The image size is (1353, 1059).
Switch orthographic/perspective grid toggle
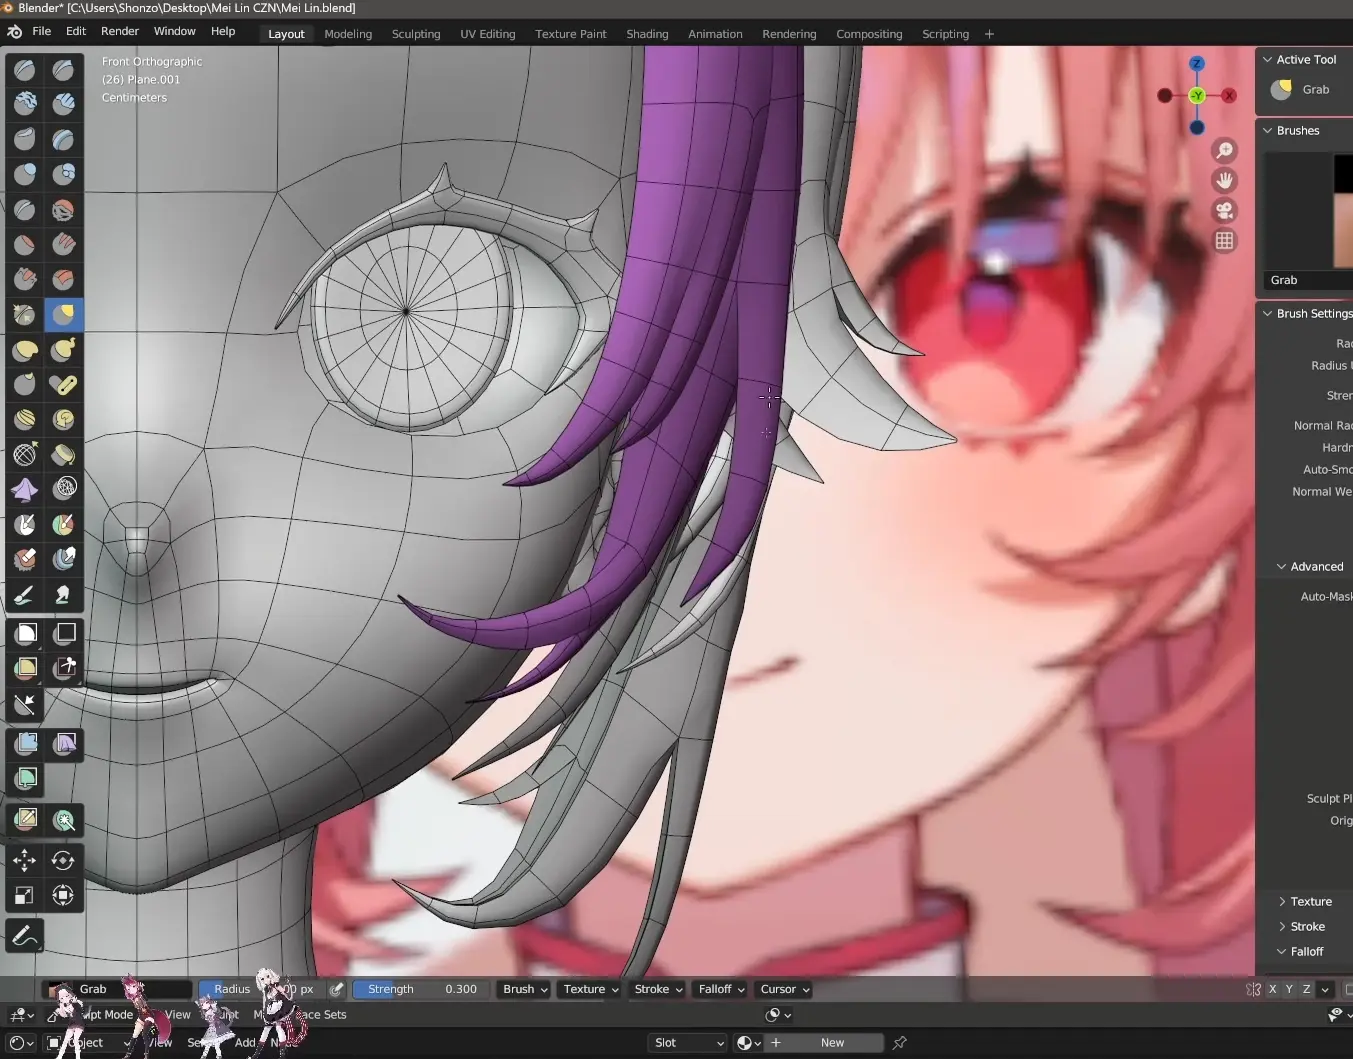tap(1224, 241)
